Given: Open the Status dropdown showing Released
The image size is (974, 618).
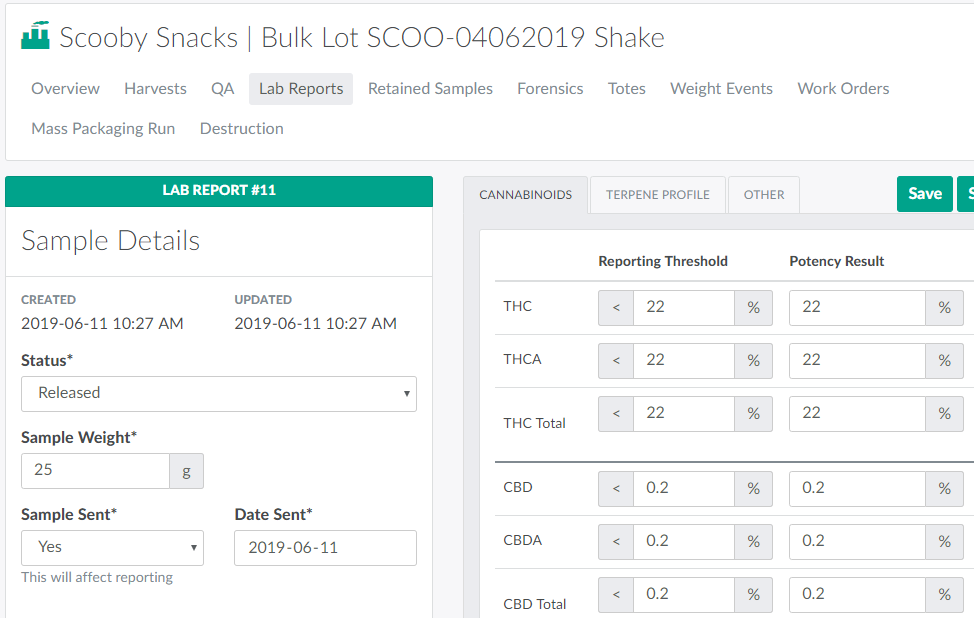Looking at the screenshot, I should (x=218, y=393).
